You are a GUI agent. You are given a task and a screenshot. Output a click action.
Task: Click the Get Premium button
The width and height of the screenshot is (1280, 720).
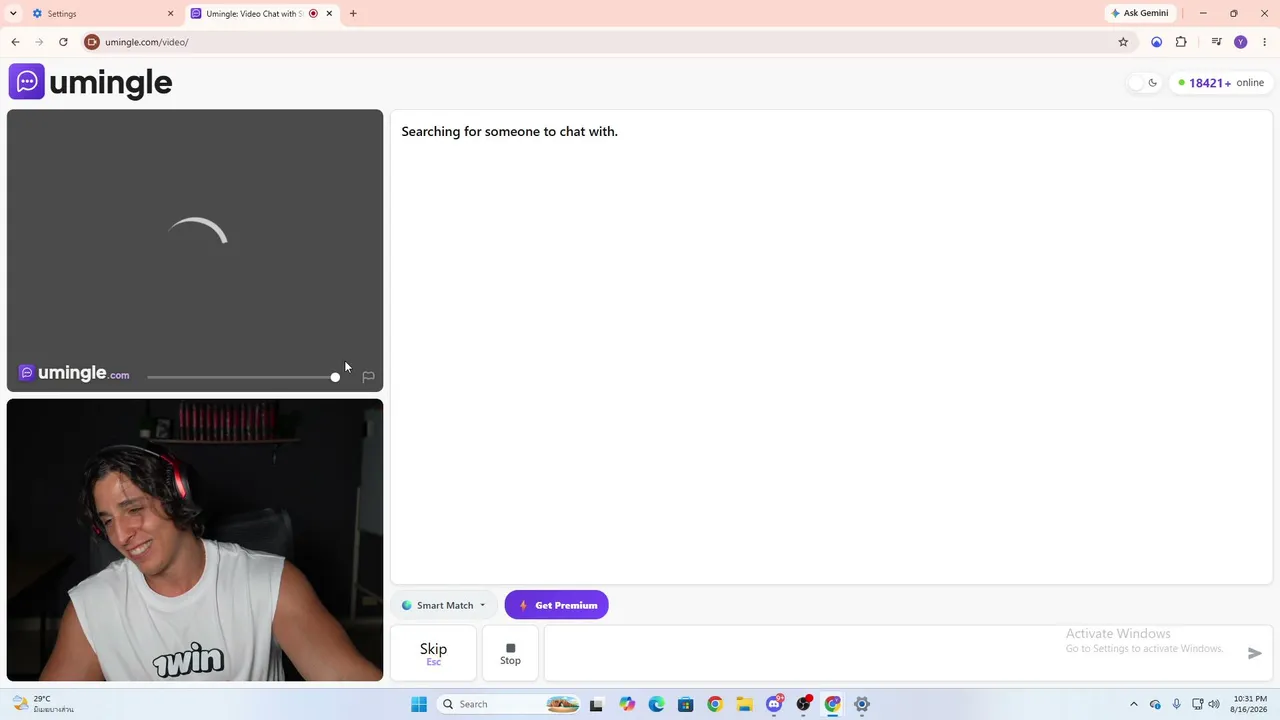point(557,605)
